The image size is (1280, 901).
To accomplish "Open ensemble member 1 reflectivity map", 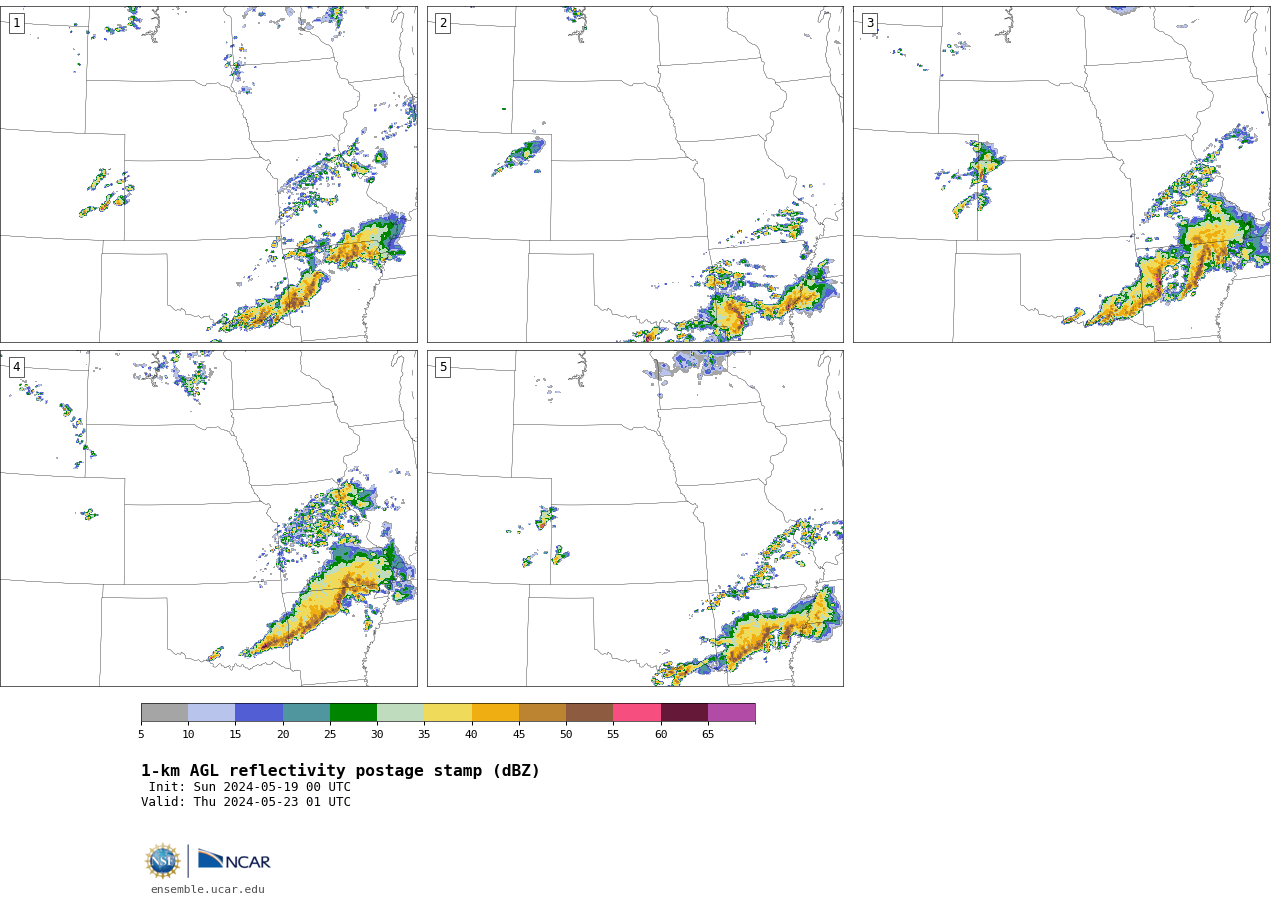I will coord(208,174).
